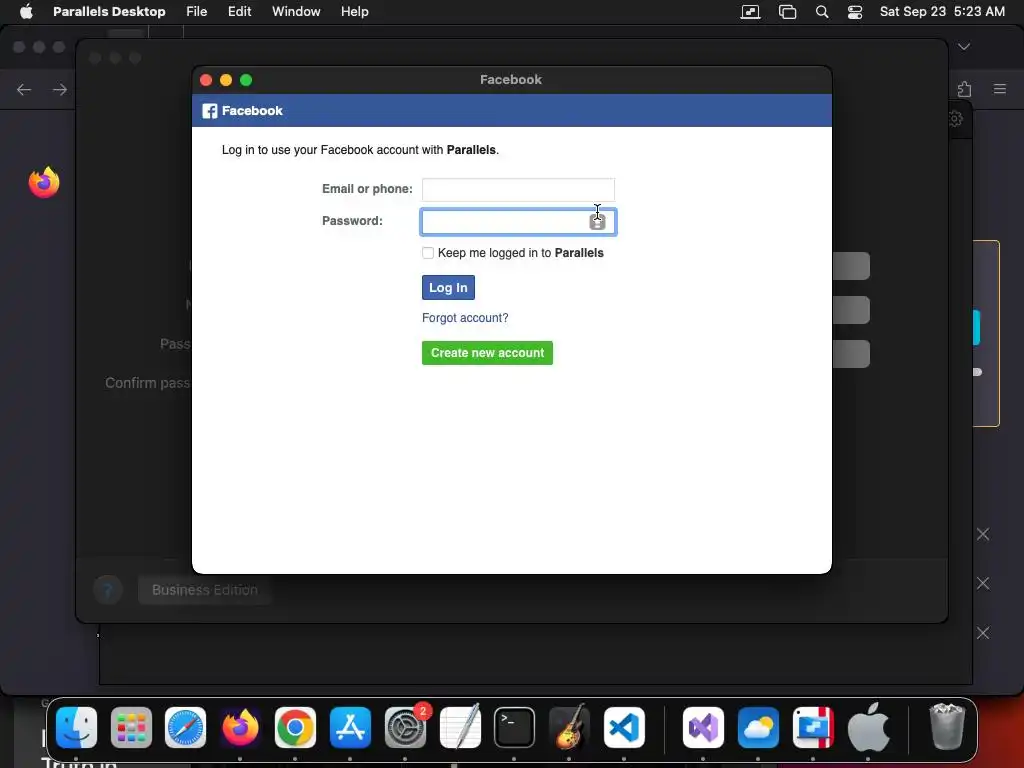Click the browser forward arrow in the background window

pos(59,89)
